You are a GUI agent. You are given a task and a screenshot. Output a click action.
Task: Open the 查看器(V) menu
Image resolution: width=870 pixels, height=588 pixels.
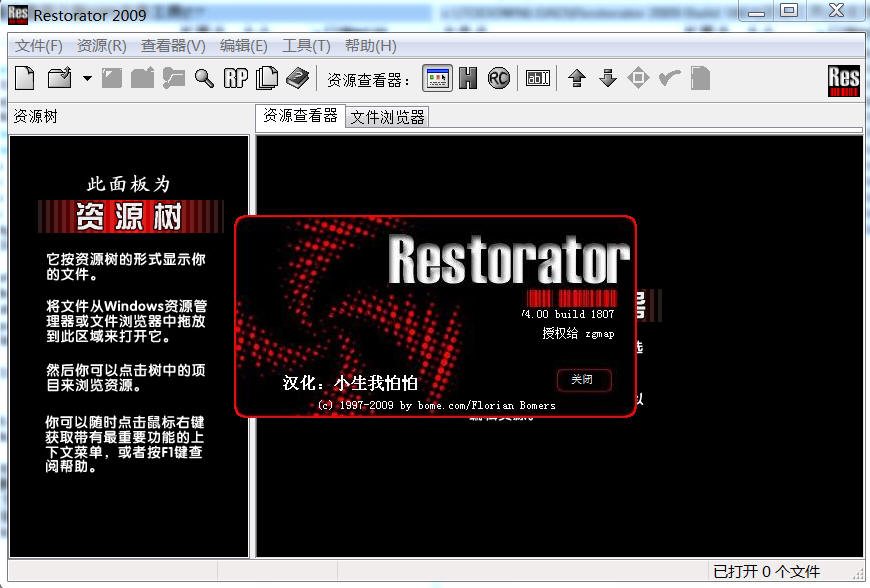click(173, 45)
